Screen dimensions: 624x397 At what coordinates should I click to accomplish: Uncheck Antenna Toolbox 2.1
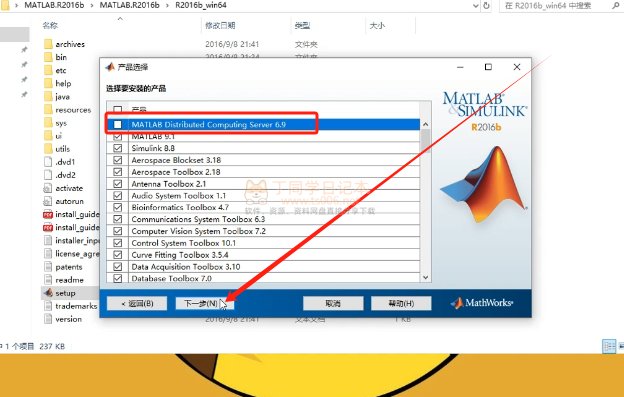coord(117,184)
